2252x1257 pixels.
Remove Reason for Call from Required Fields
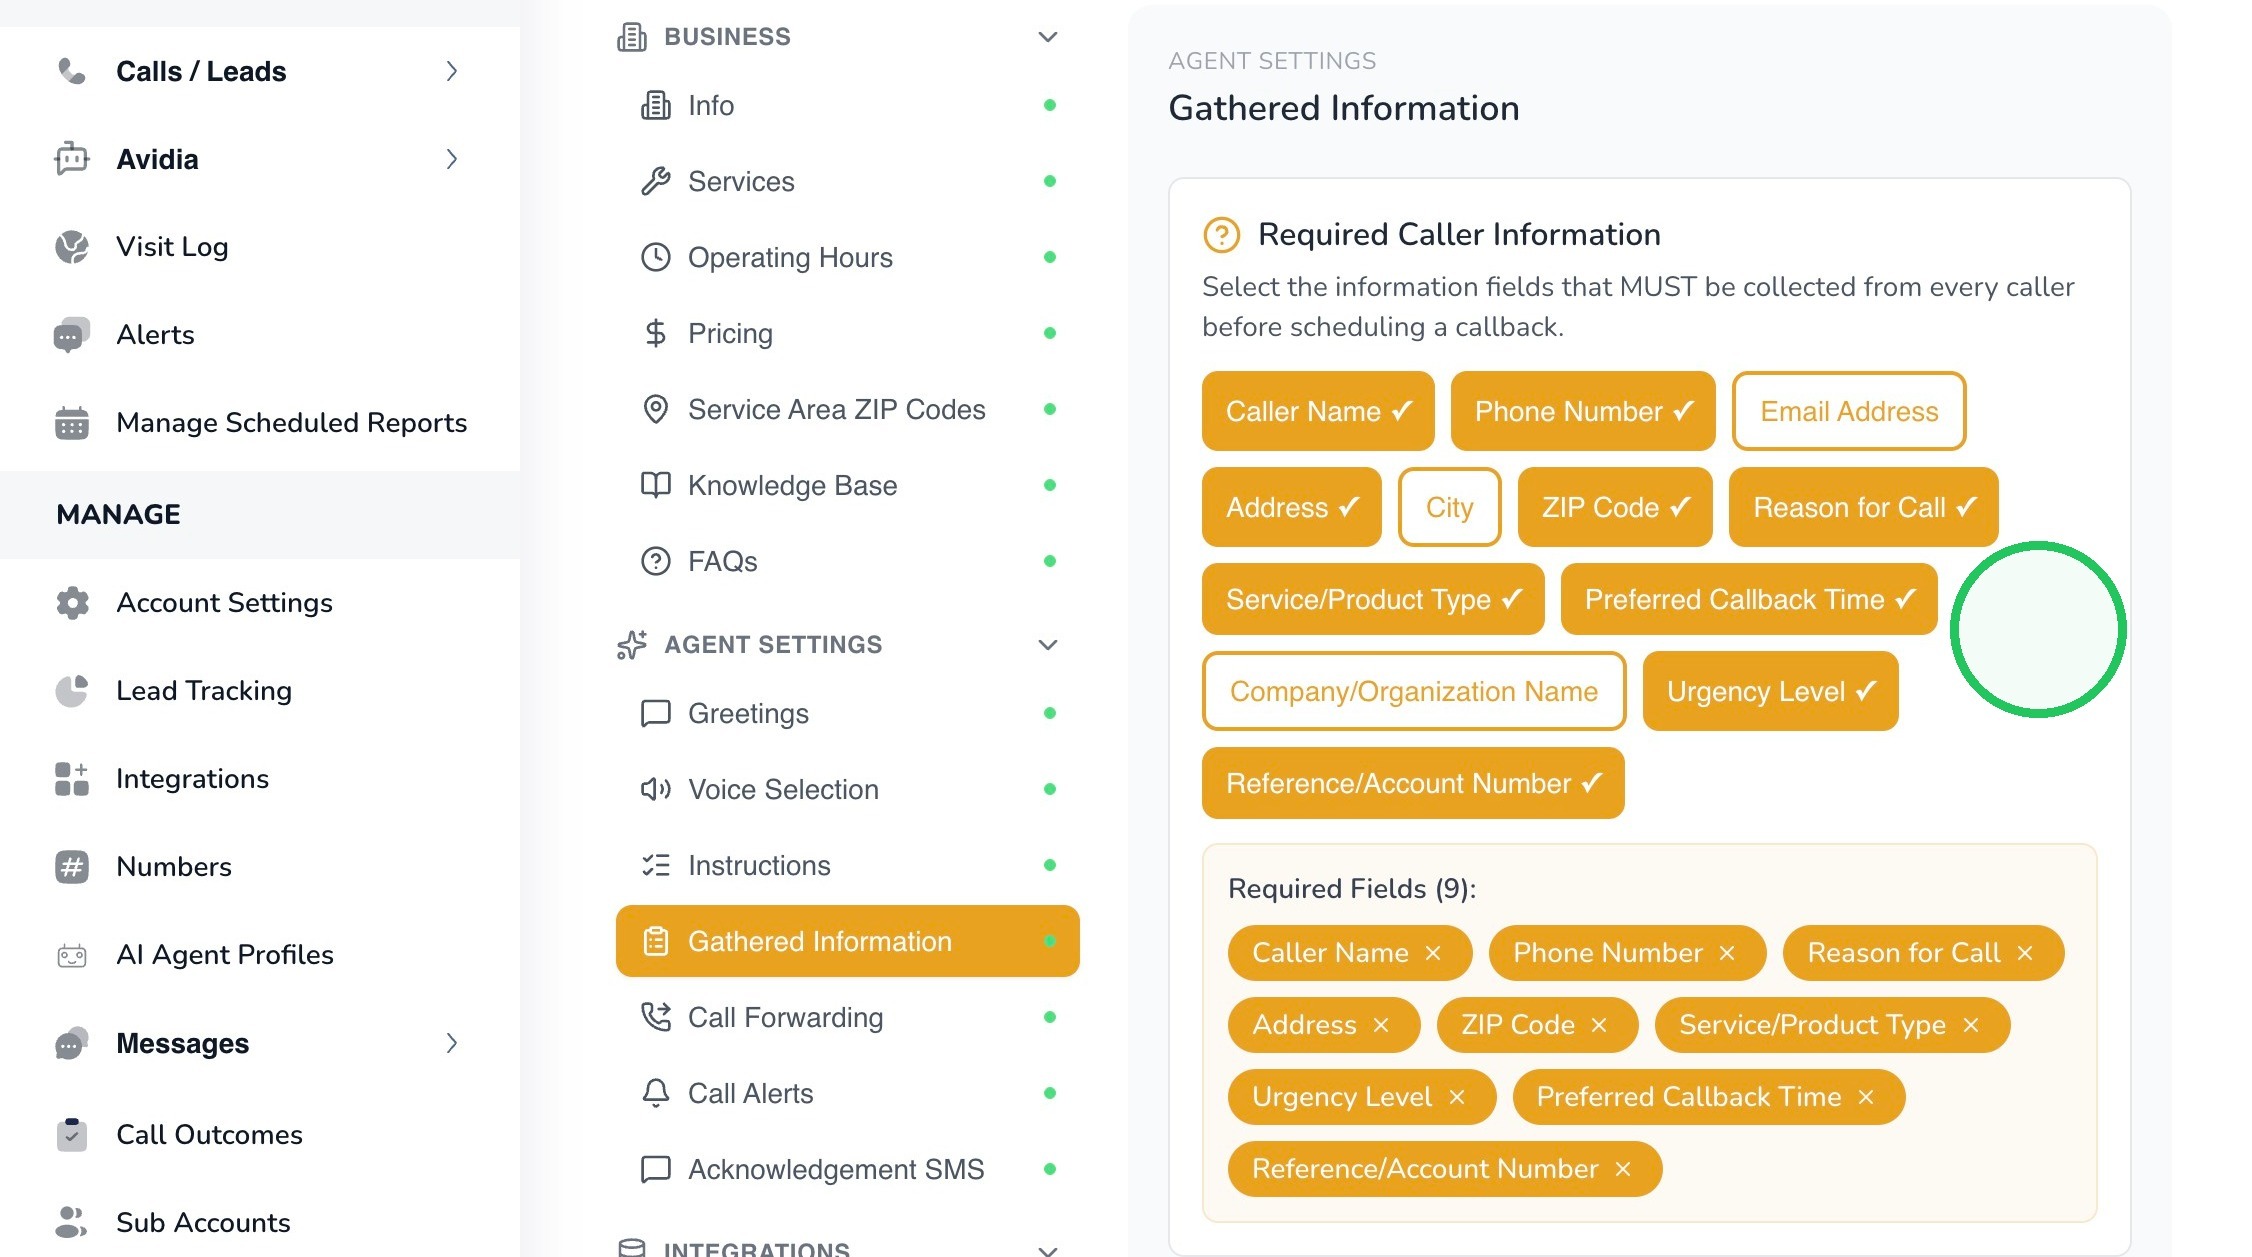pyautogui.click(x=2024, y=953)
